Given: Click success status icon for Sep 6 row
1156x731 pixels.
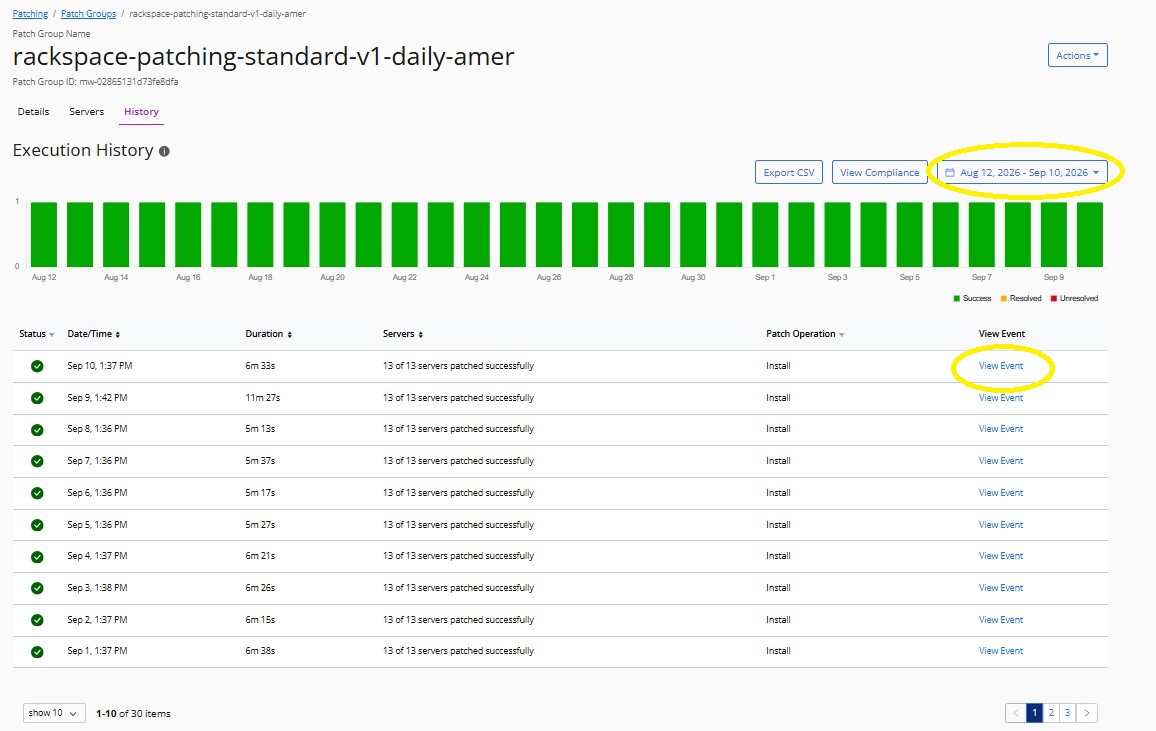Looking at the screenshot, I should click(37, 493).
